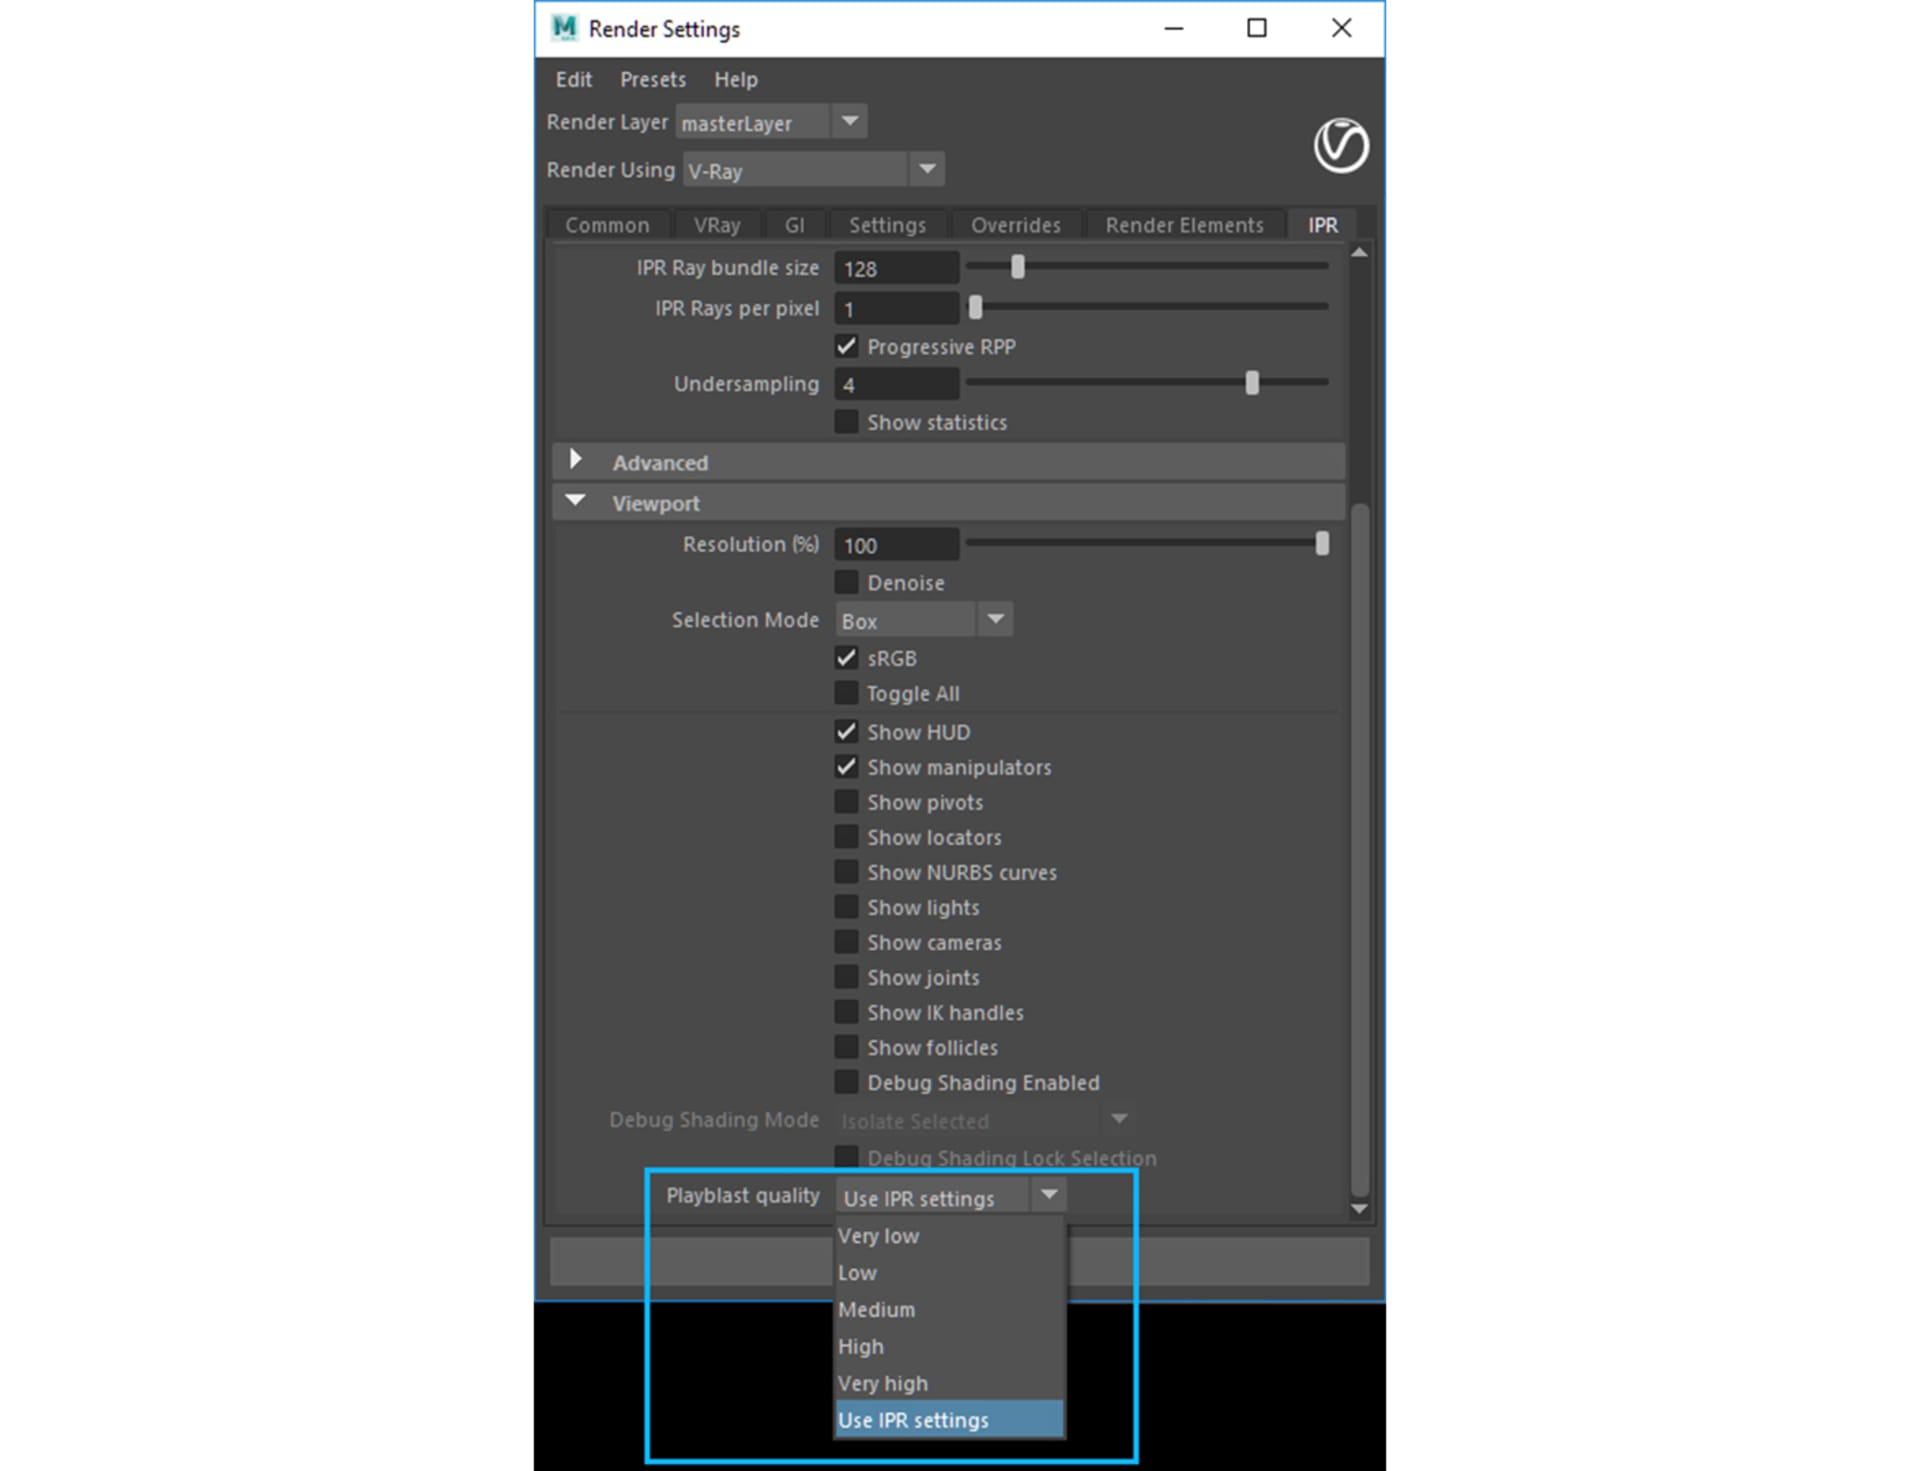Open the Help menu
The image size is (1920, 1471).
pos(735,80)
